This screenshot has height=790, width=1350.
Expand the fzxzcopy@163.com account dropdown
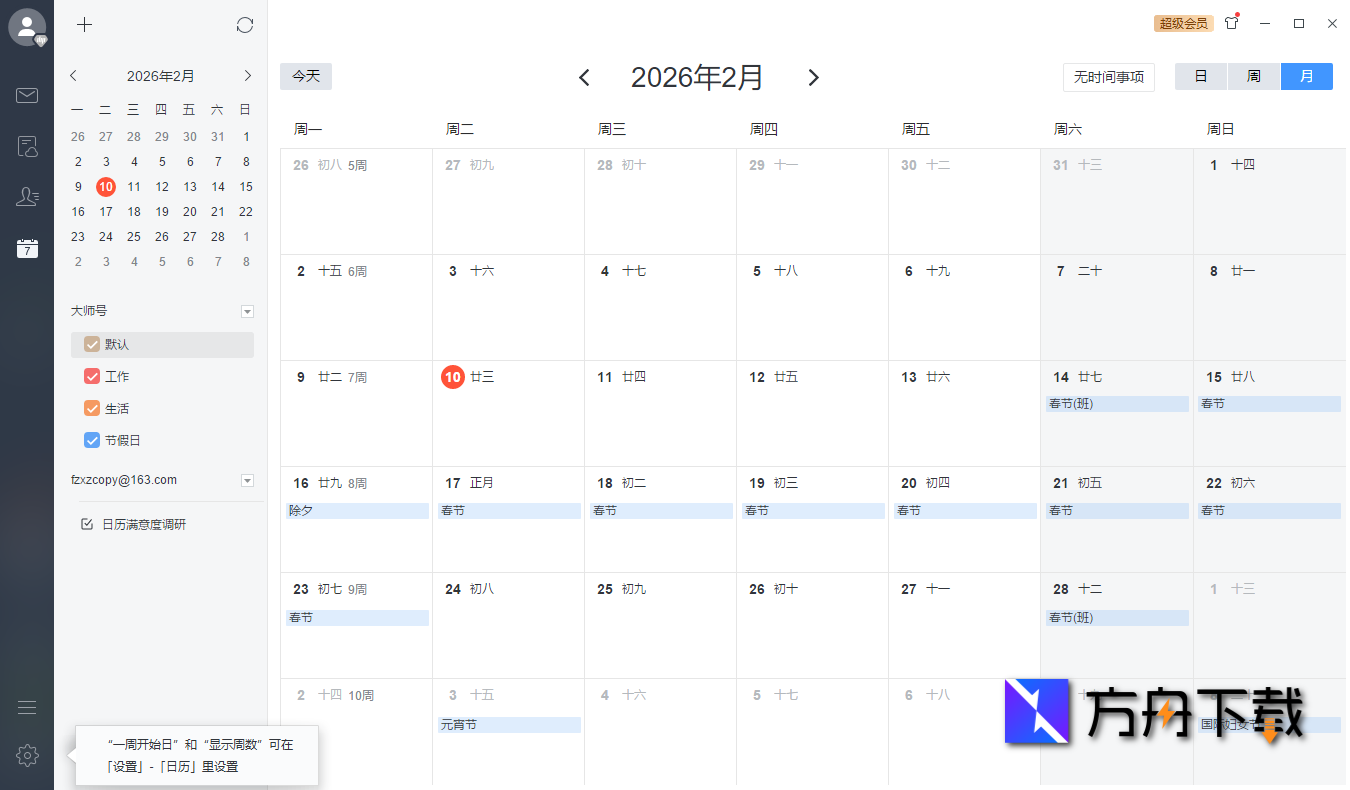coord(247,480)
